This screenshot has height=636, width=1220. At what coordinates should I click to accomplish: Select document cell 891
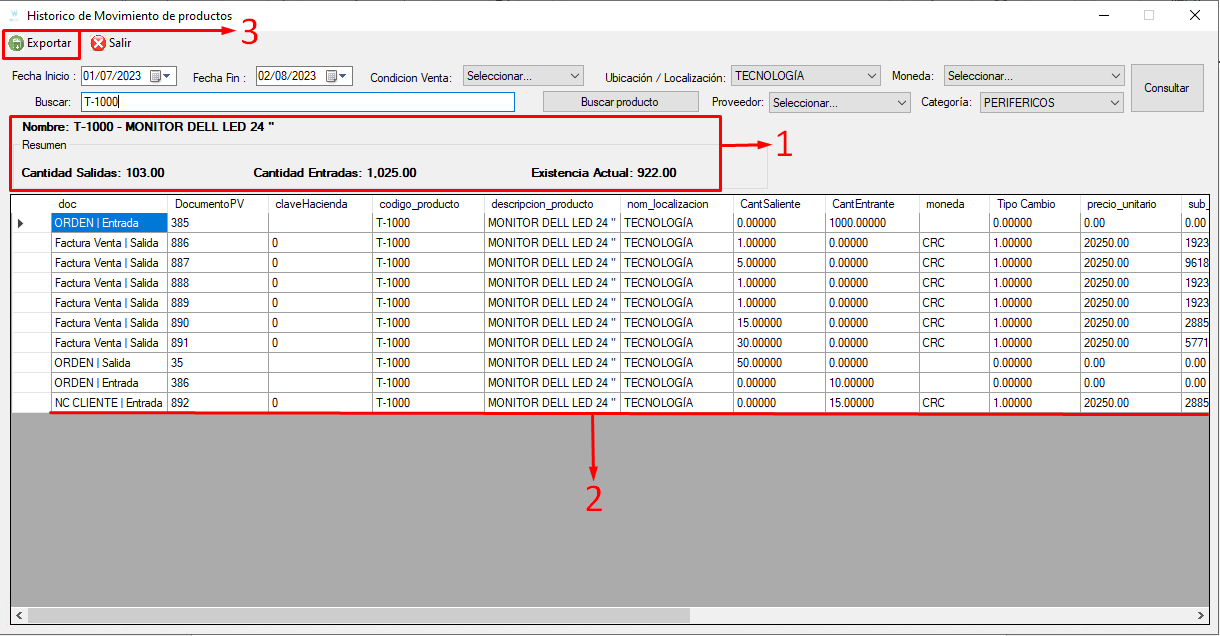point(217,343)
